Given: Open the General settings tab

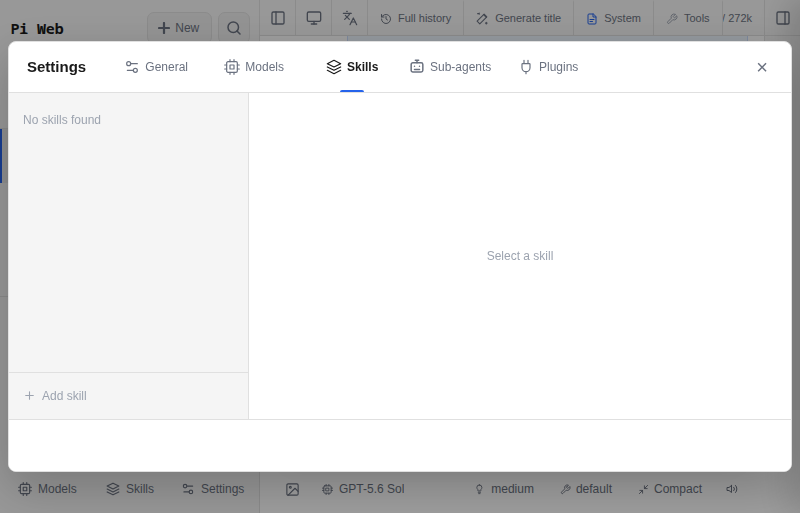Looking at the screenshot, I should coord(157,67).
